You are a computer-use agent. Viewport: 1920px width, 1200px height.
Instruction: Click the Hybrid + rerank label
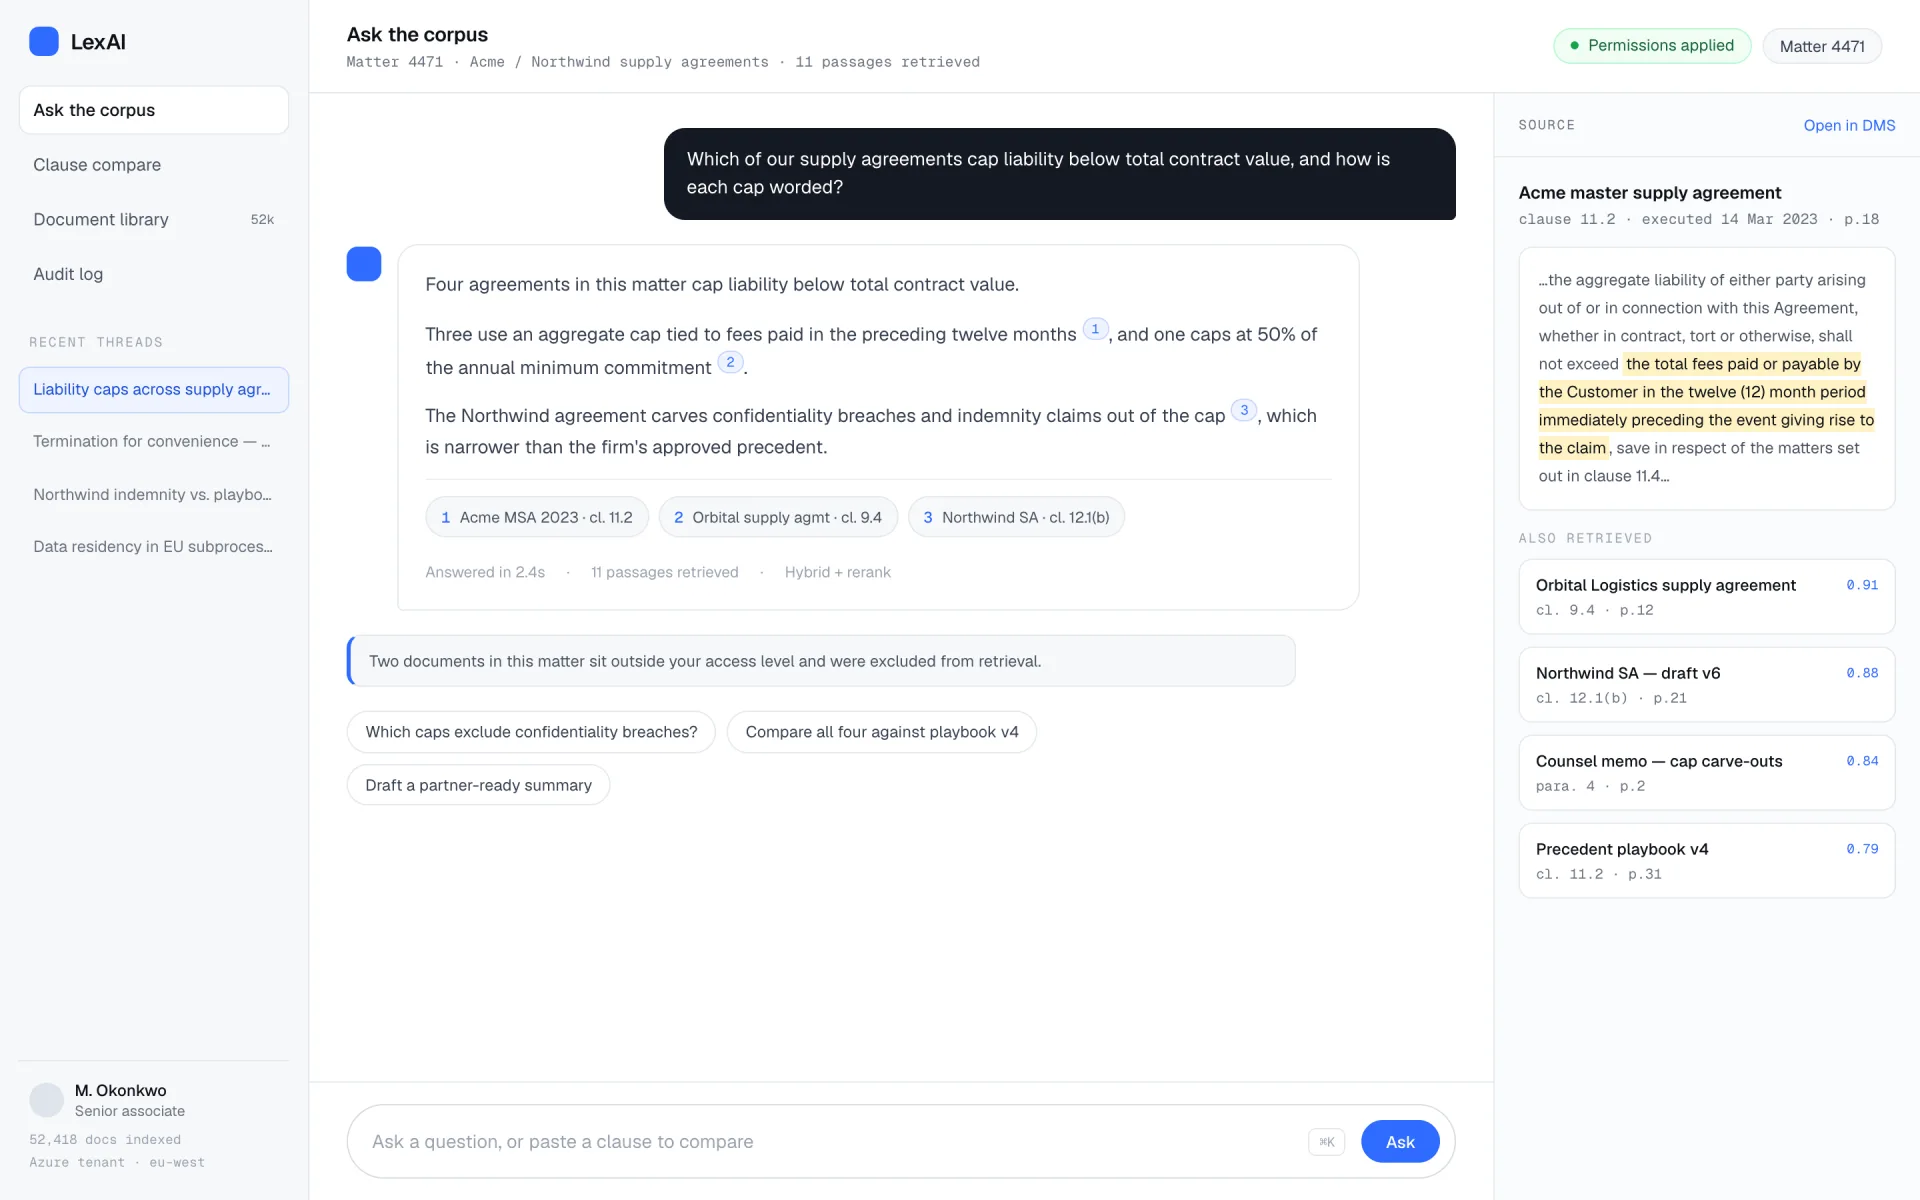837,572
